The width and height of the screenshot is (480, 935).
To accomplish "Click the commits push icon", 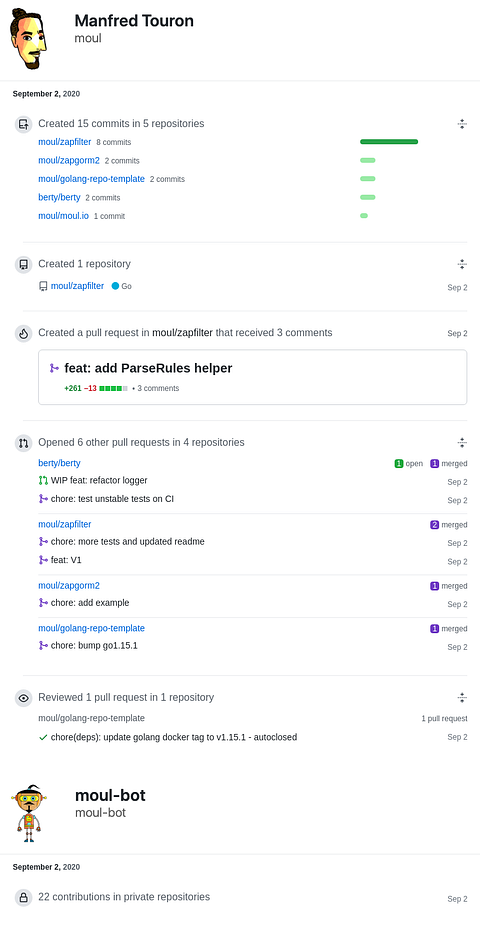I will pyautogui.click(x=23, y=124).
